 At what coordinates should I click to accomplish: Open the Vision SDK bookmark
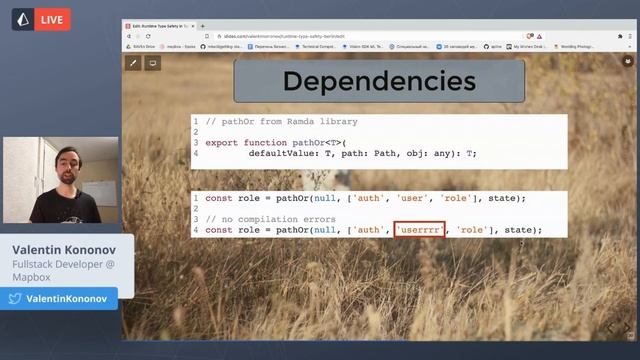pos(362,47)
